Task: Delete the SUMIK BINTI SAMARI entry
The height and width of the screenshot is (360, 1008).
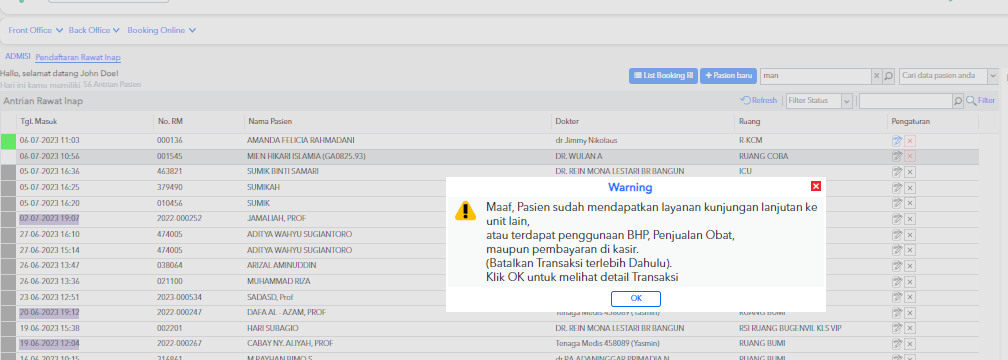Action: pos(910,172)
